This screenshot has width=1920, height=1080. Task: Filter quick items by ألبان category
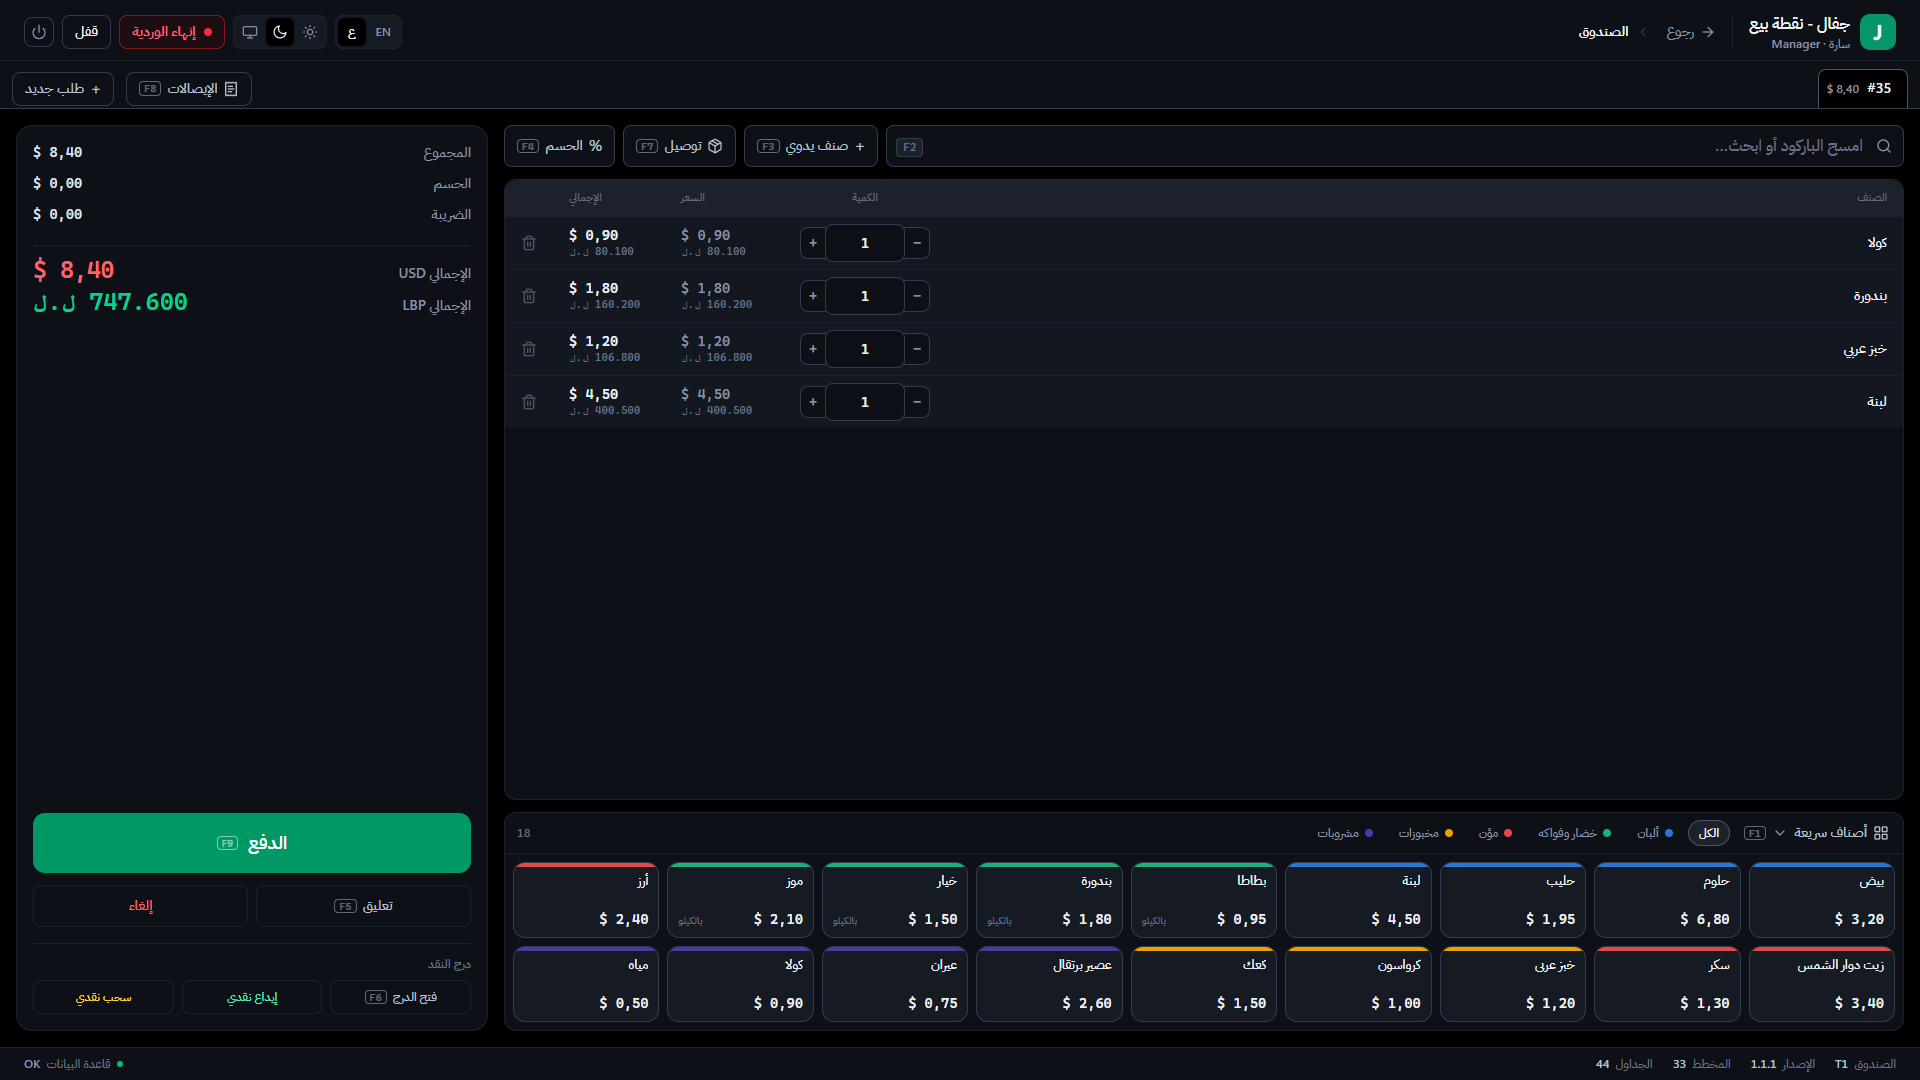point(1655,833)
